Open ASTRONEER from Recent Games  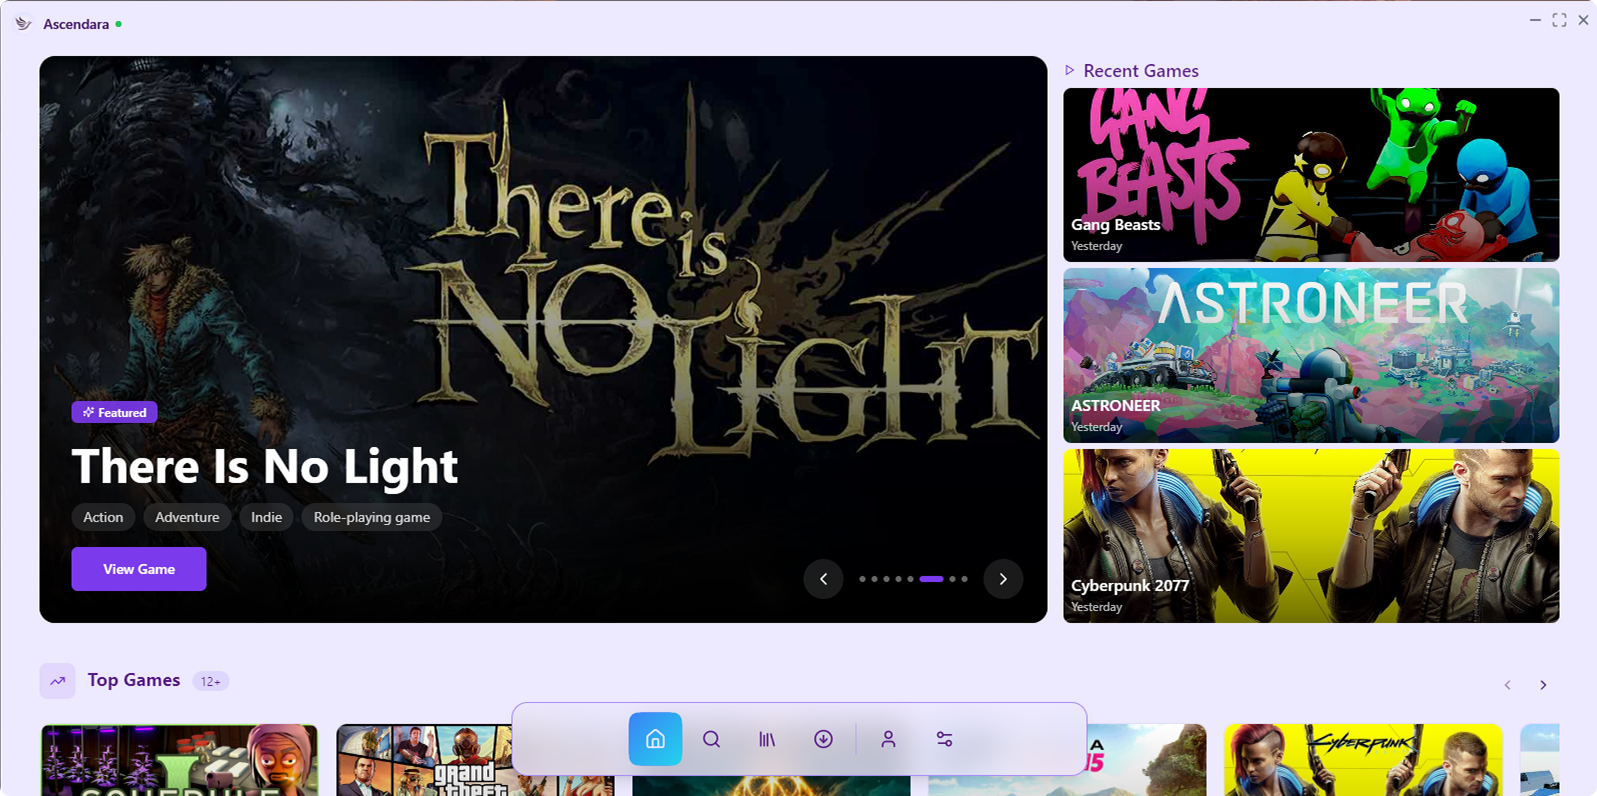pos(1310,355)
